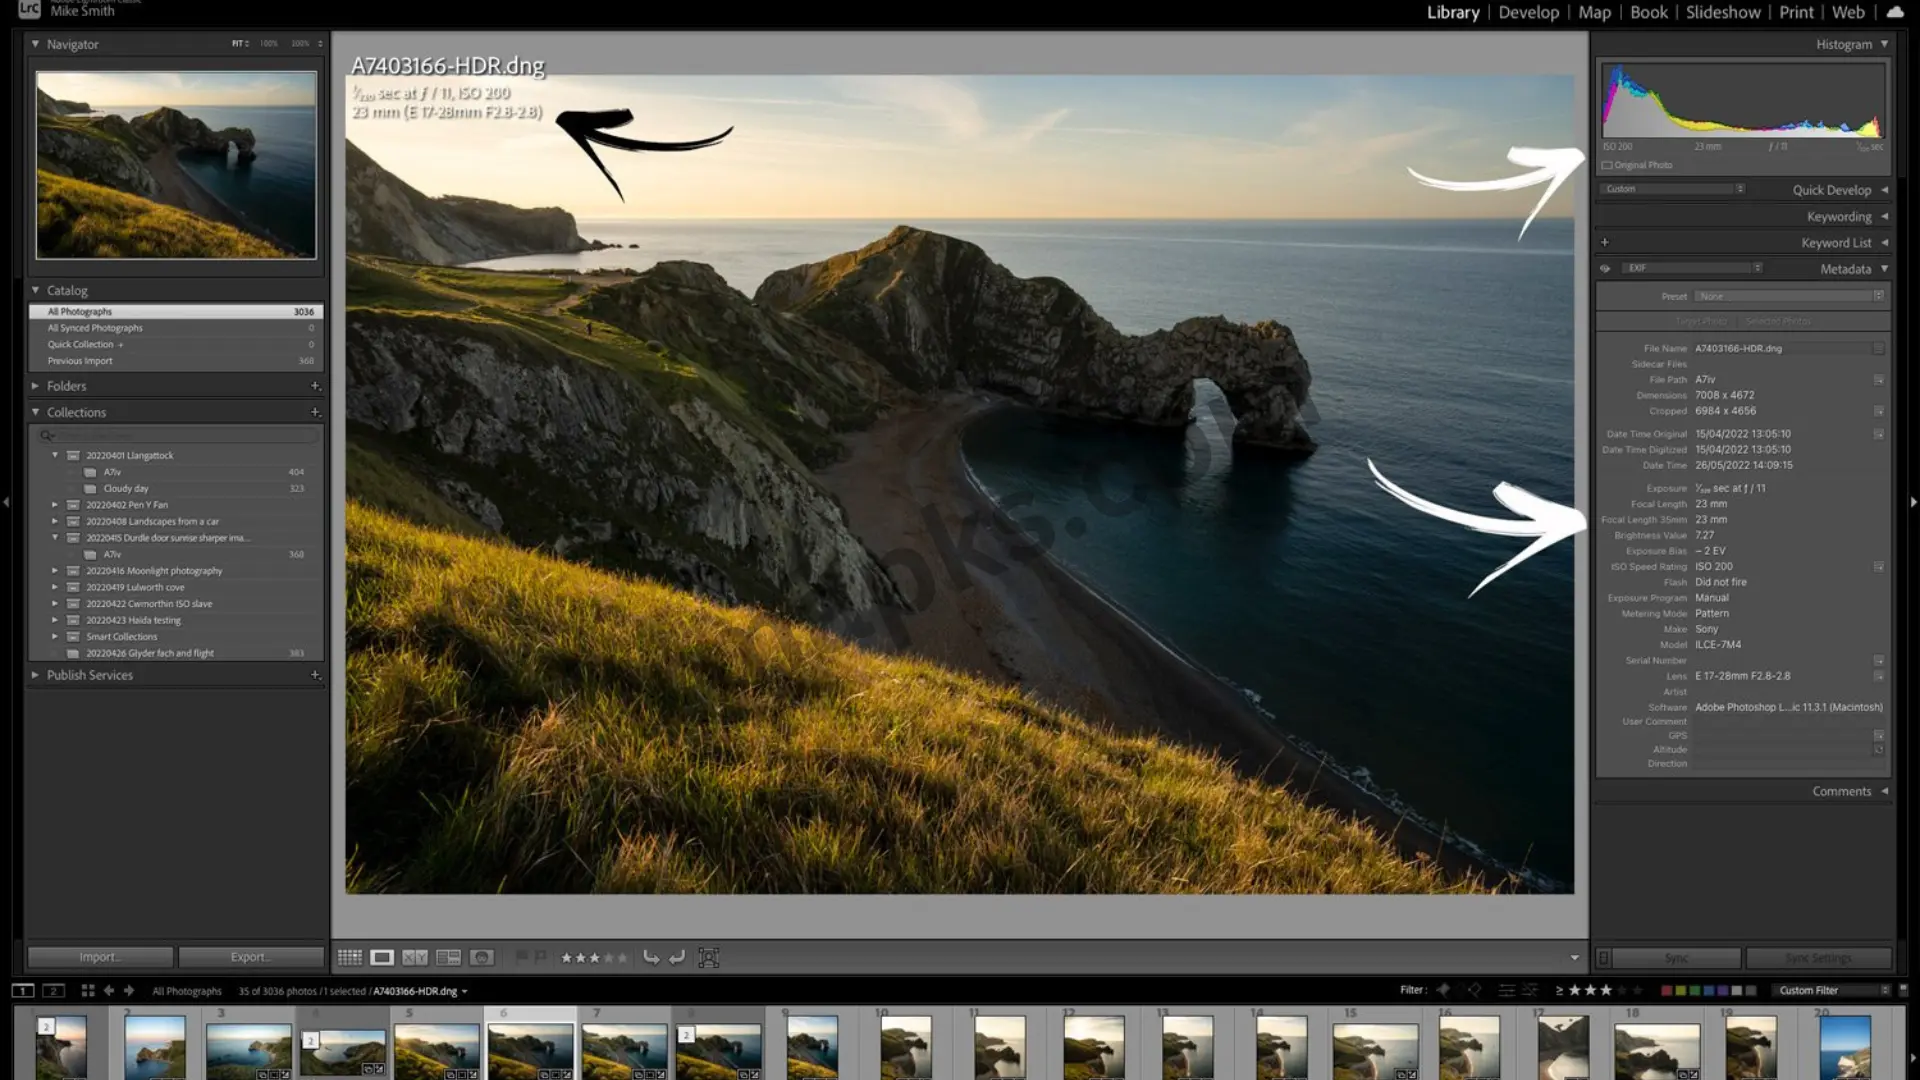The width and height of the screenshot is (1920, 1080).
Task: Collapse the Navigator panel
Action: click(x=35, y=44)
